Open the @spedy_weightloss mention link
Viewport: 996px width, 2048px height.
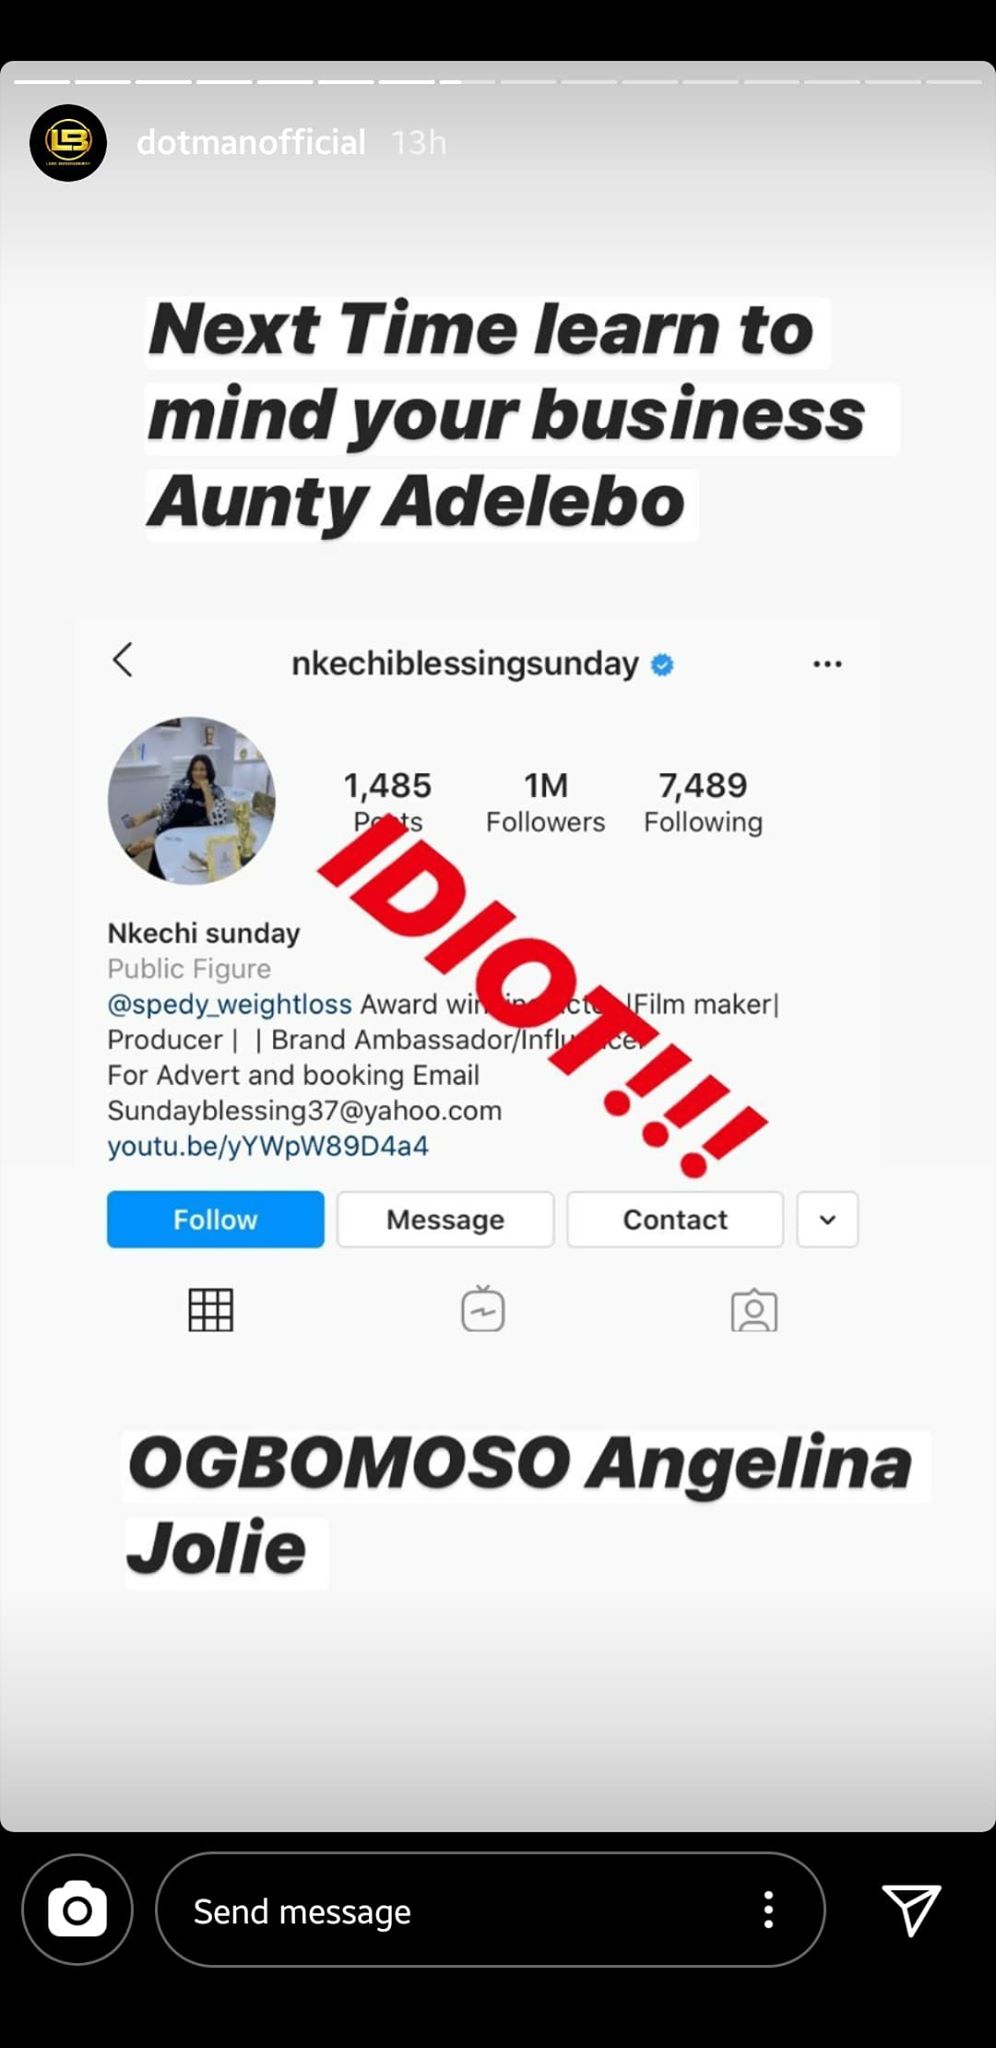[229, 1004]
